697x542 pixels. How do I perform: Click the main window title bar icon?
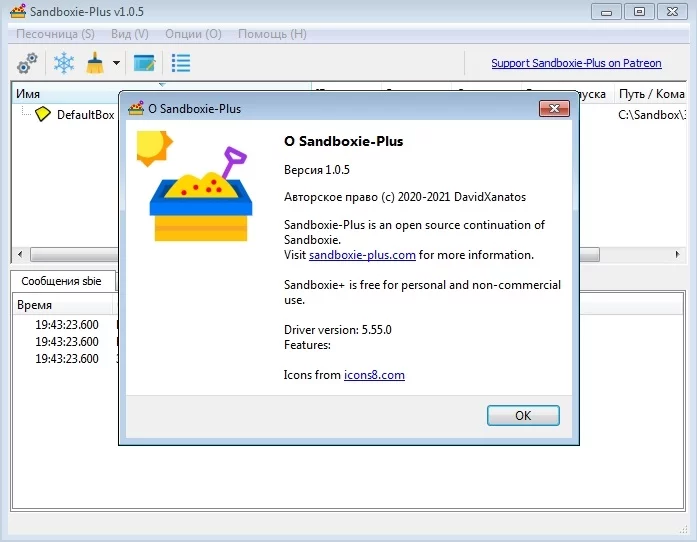pyautogui.click(x=18, y=12)
